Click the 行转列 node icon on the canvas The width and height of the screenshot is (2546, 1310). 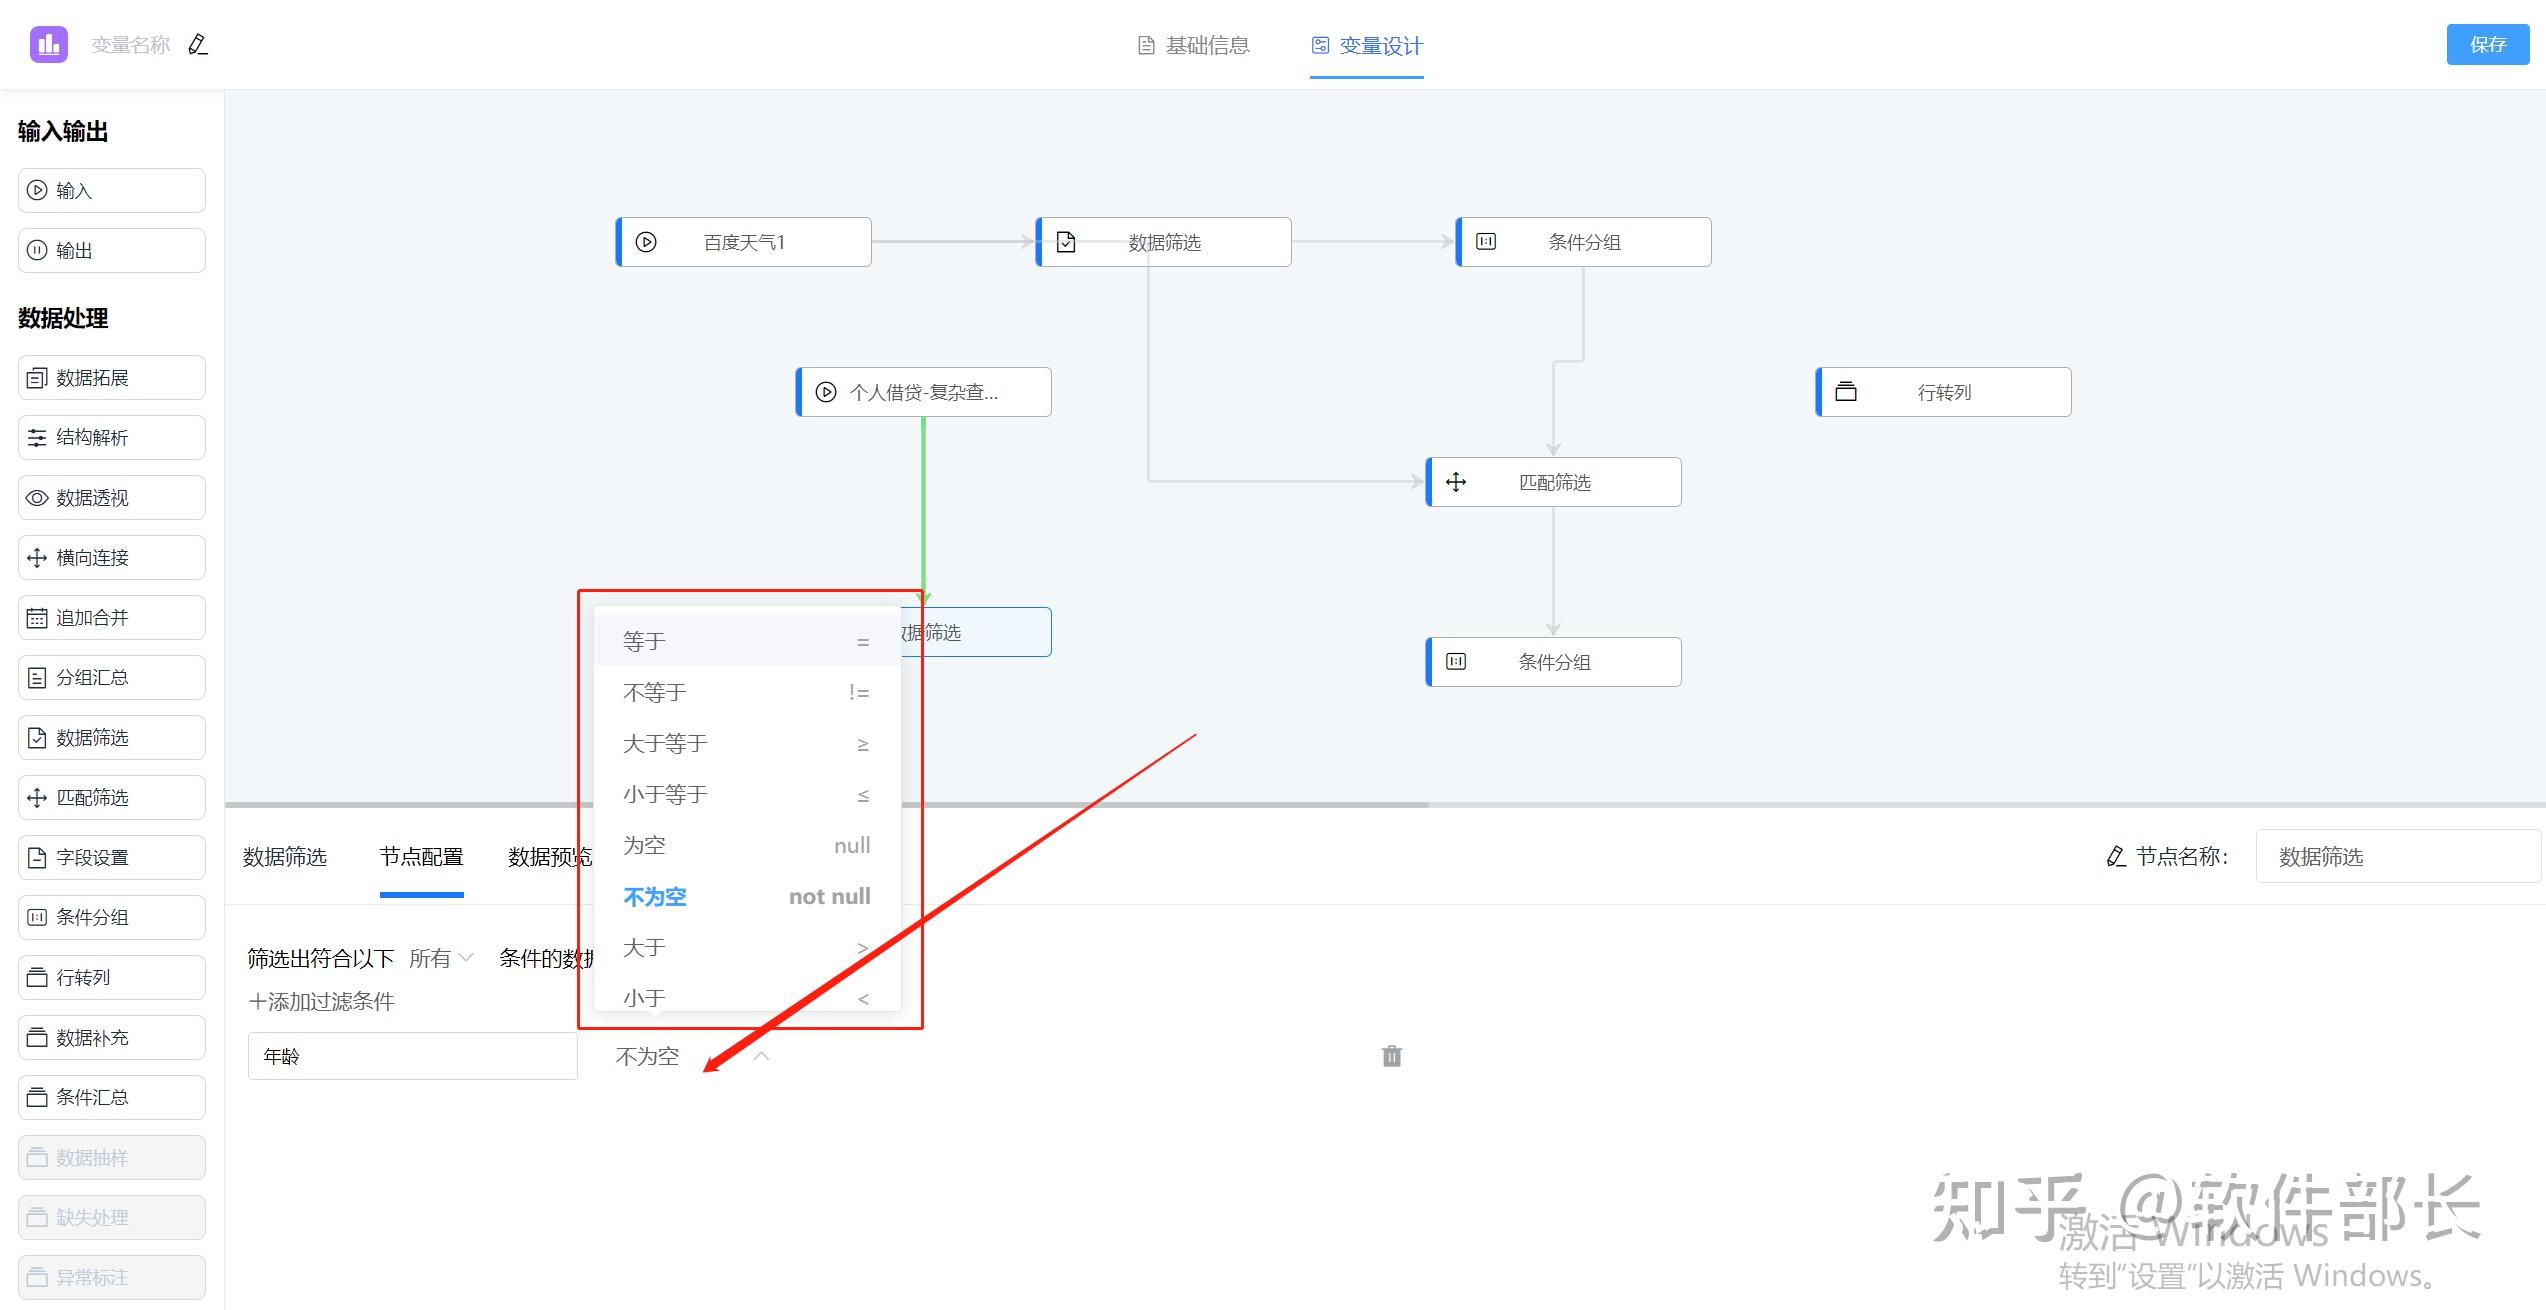pyautogui.click(x=1846, y=392)
